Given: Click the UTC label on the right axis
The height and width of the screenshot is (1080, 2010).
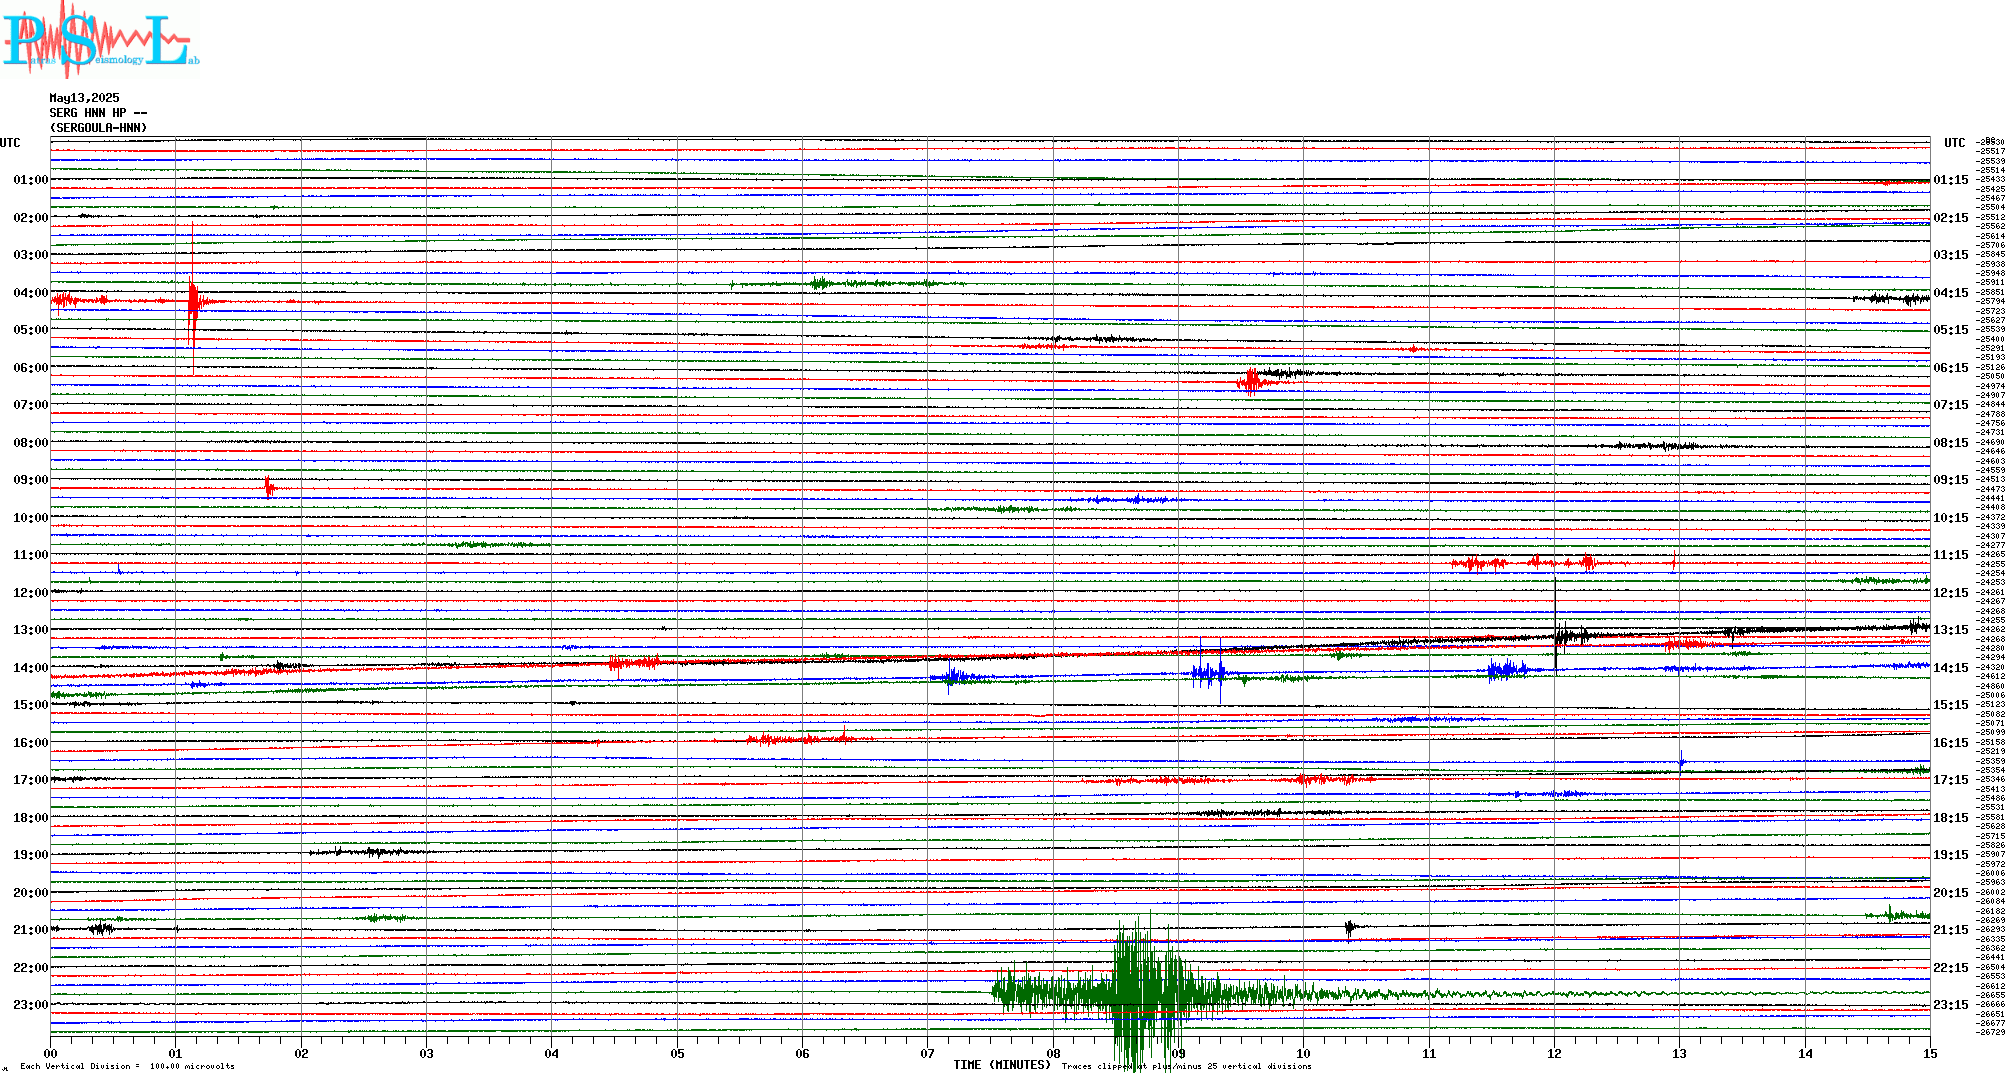Looking at the screenshot, I should tap(1955, 143).
